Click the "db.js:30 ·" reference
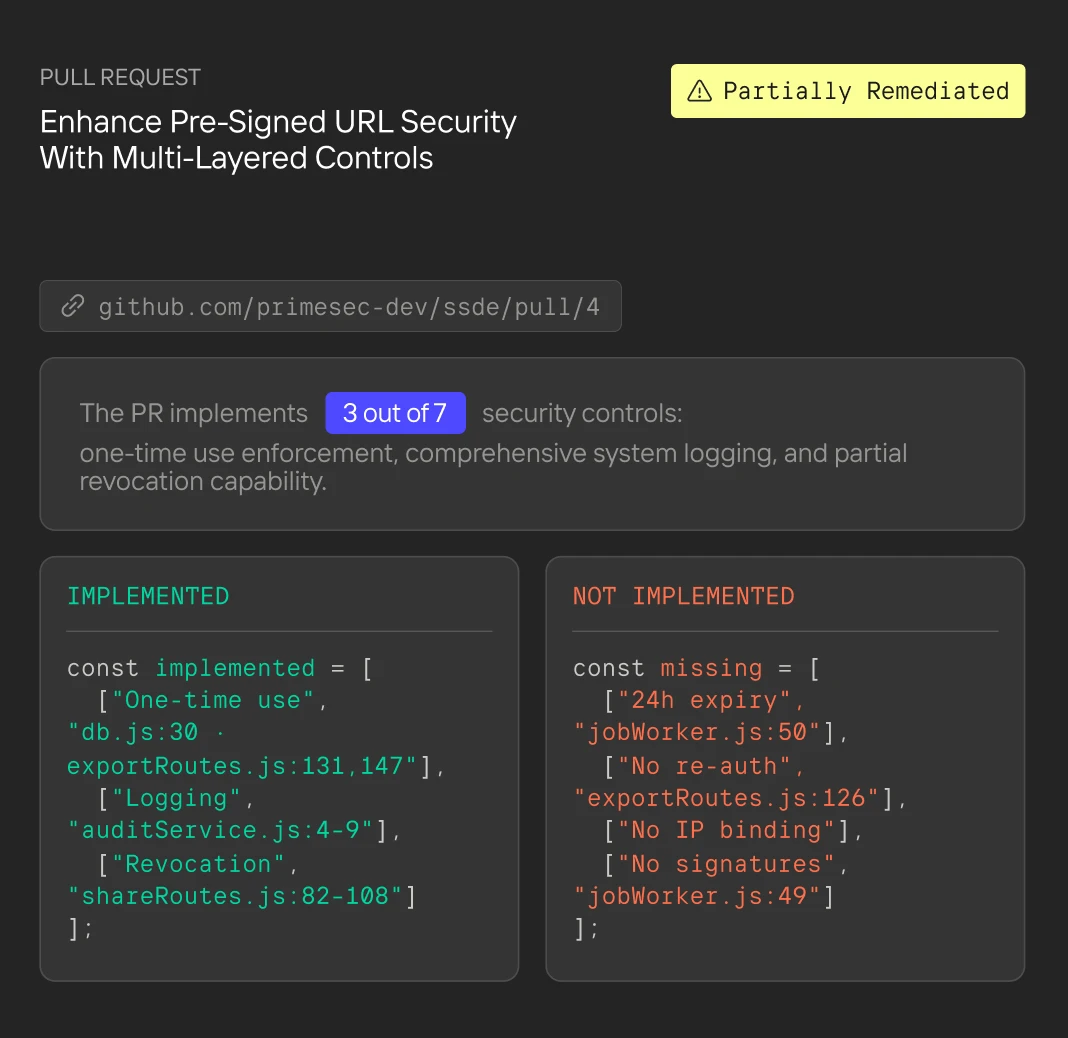Viewport: 1068px width, 1038px height. (x=146, y=732)
